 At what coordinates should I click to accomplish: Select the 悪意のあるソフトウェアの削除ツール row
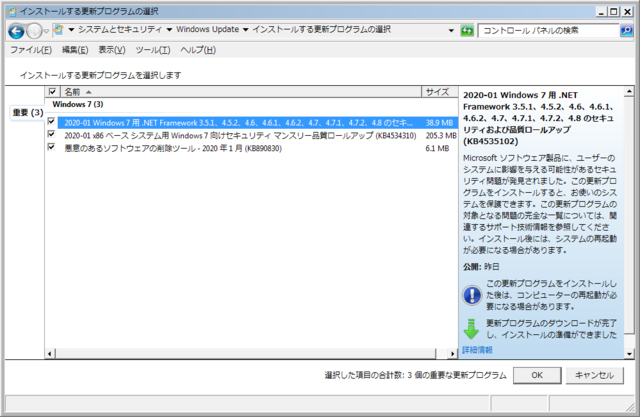coord(257,148)
